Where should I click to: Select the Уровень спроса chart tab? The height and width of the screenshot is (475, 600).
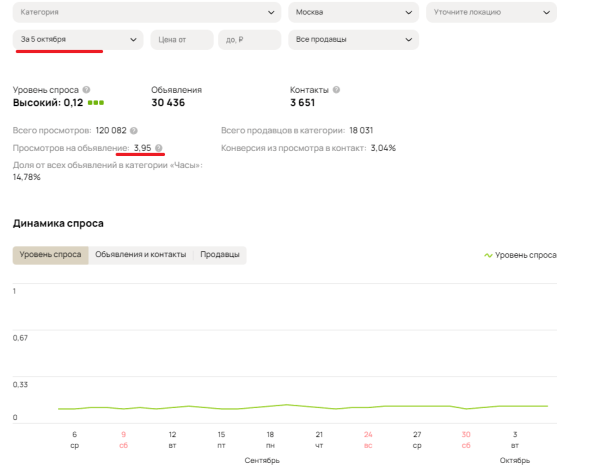click(50, 255)
